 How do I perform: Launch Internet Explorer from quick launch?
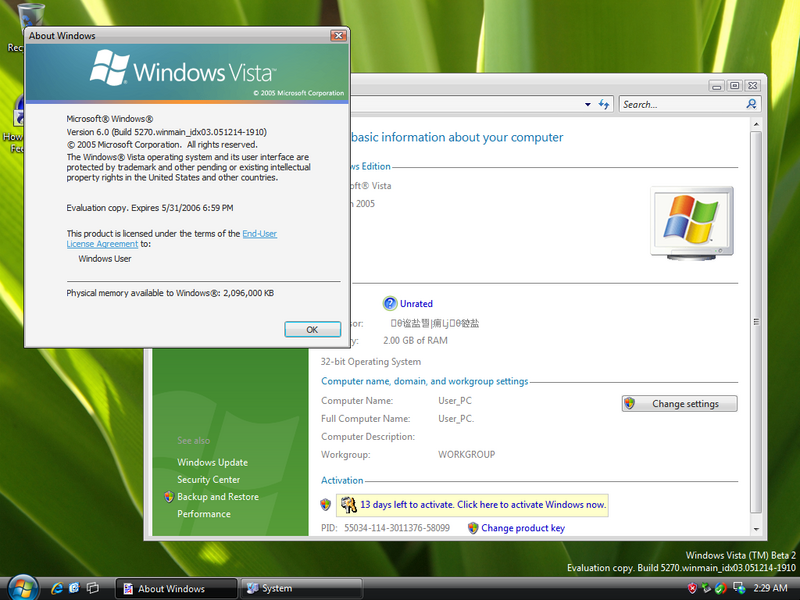57,588
